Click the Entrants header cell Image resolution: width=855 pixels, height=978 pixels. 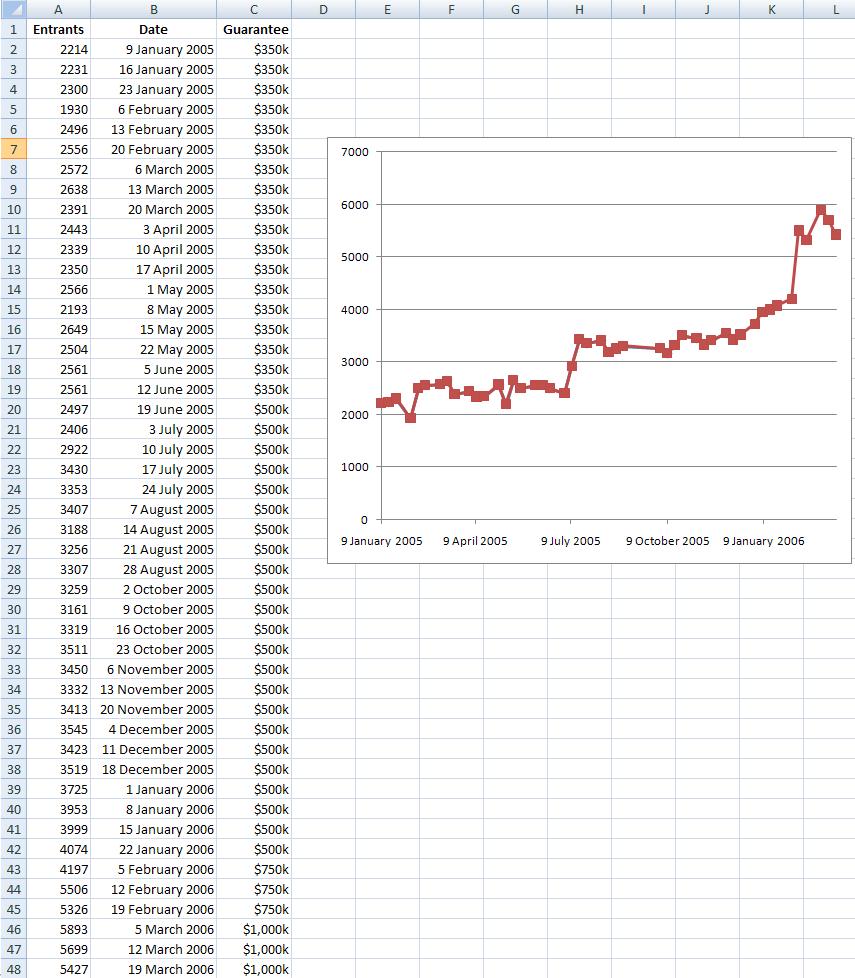(x=58, y=29)
